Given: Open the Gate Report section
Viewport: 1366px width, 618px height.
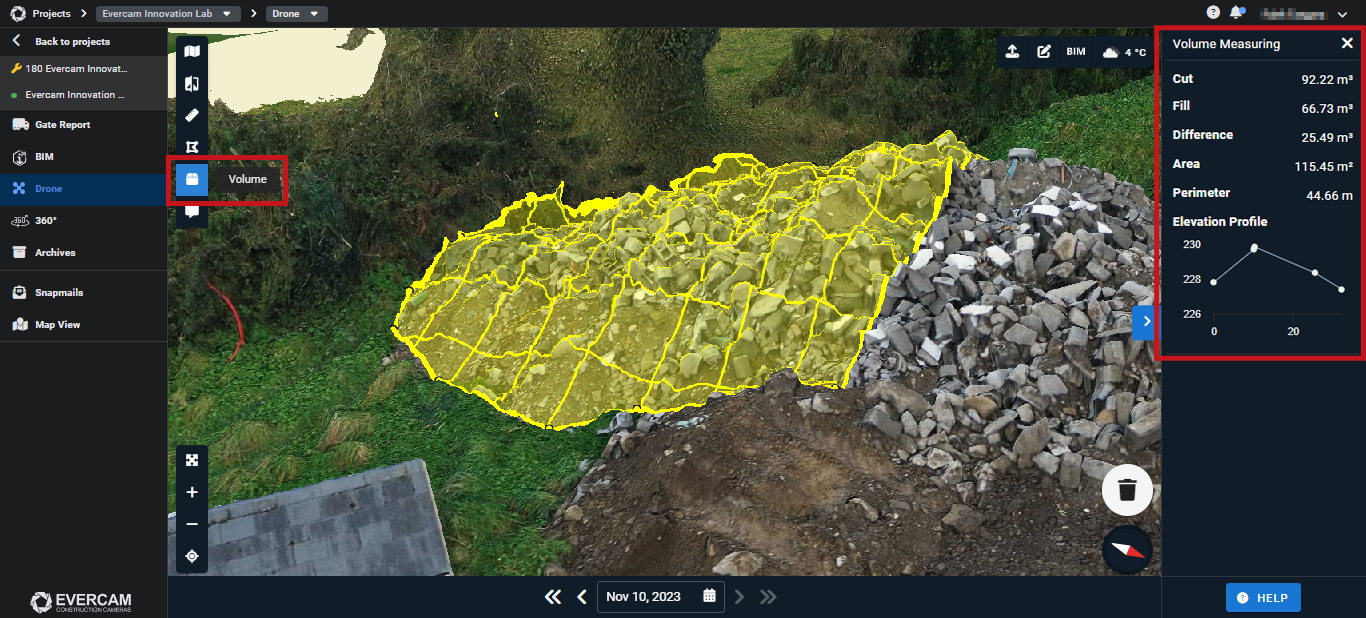Looking at the screenshot, I should (x=83, y=125).
